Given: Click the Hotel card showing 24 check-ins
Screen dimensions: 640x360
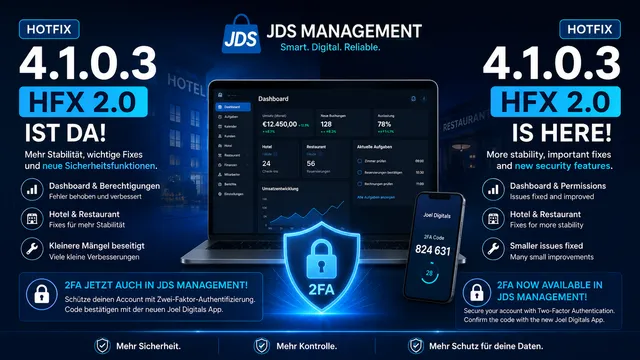Looking at the screenshot, I should tap(280, 160).
